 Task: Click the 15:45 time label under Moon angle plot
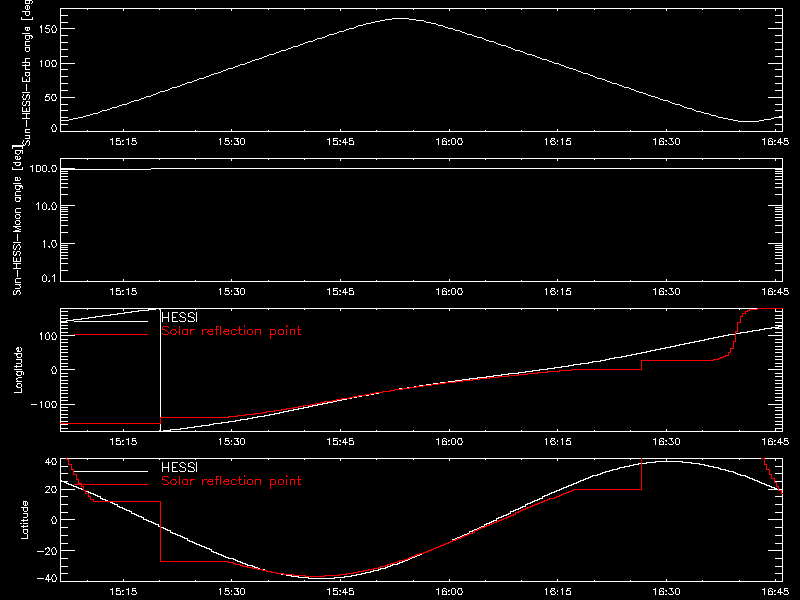tap(340, 292)
